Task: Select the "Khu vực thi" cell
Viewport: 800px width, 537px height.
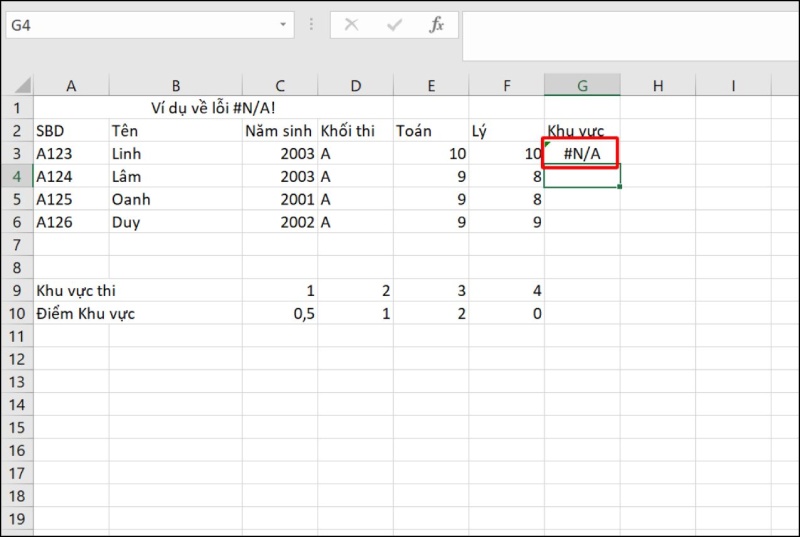Action: click(x=82, y=291)
